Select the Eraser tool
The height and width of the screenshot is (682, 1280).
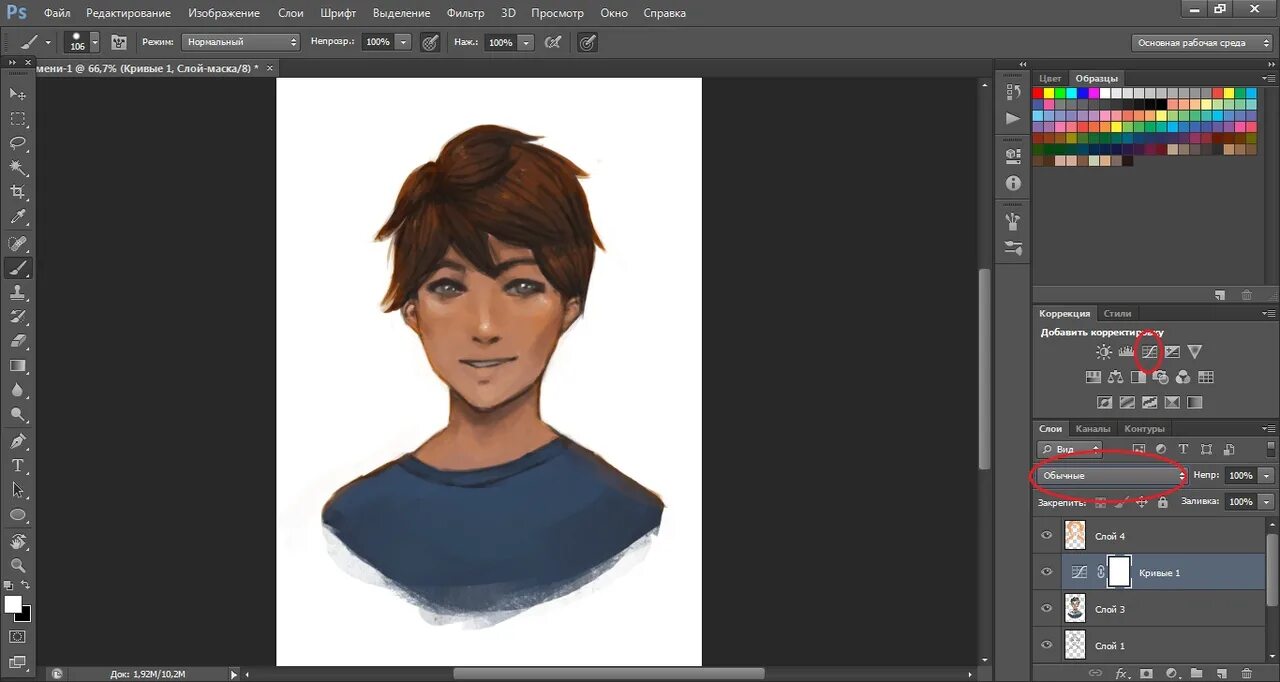[x=18, y=341]
